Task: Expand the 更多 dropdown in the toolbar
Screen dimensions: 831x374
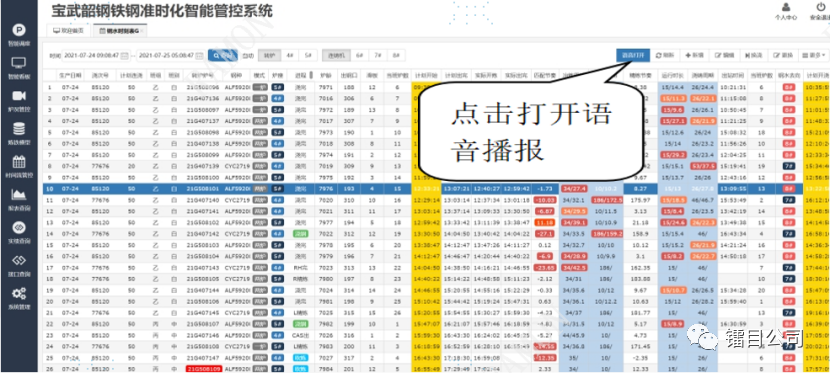Action: click(x=814, y=55)
